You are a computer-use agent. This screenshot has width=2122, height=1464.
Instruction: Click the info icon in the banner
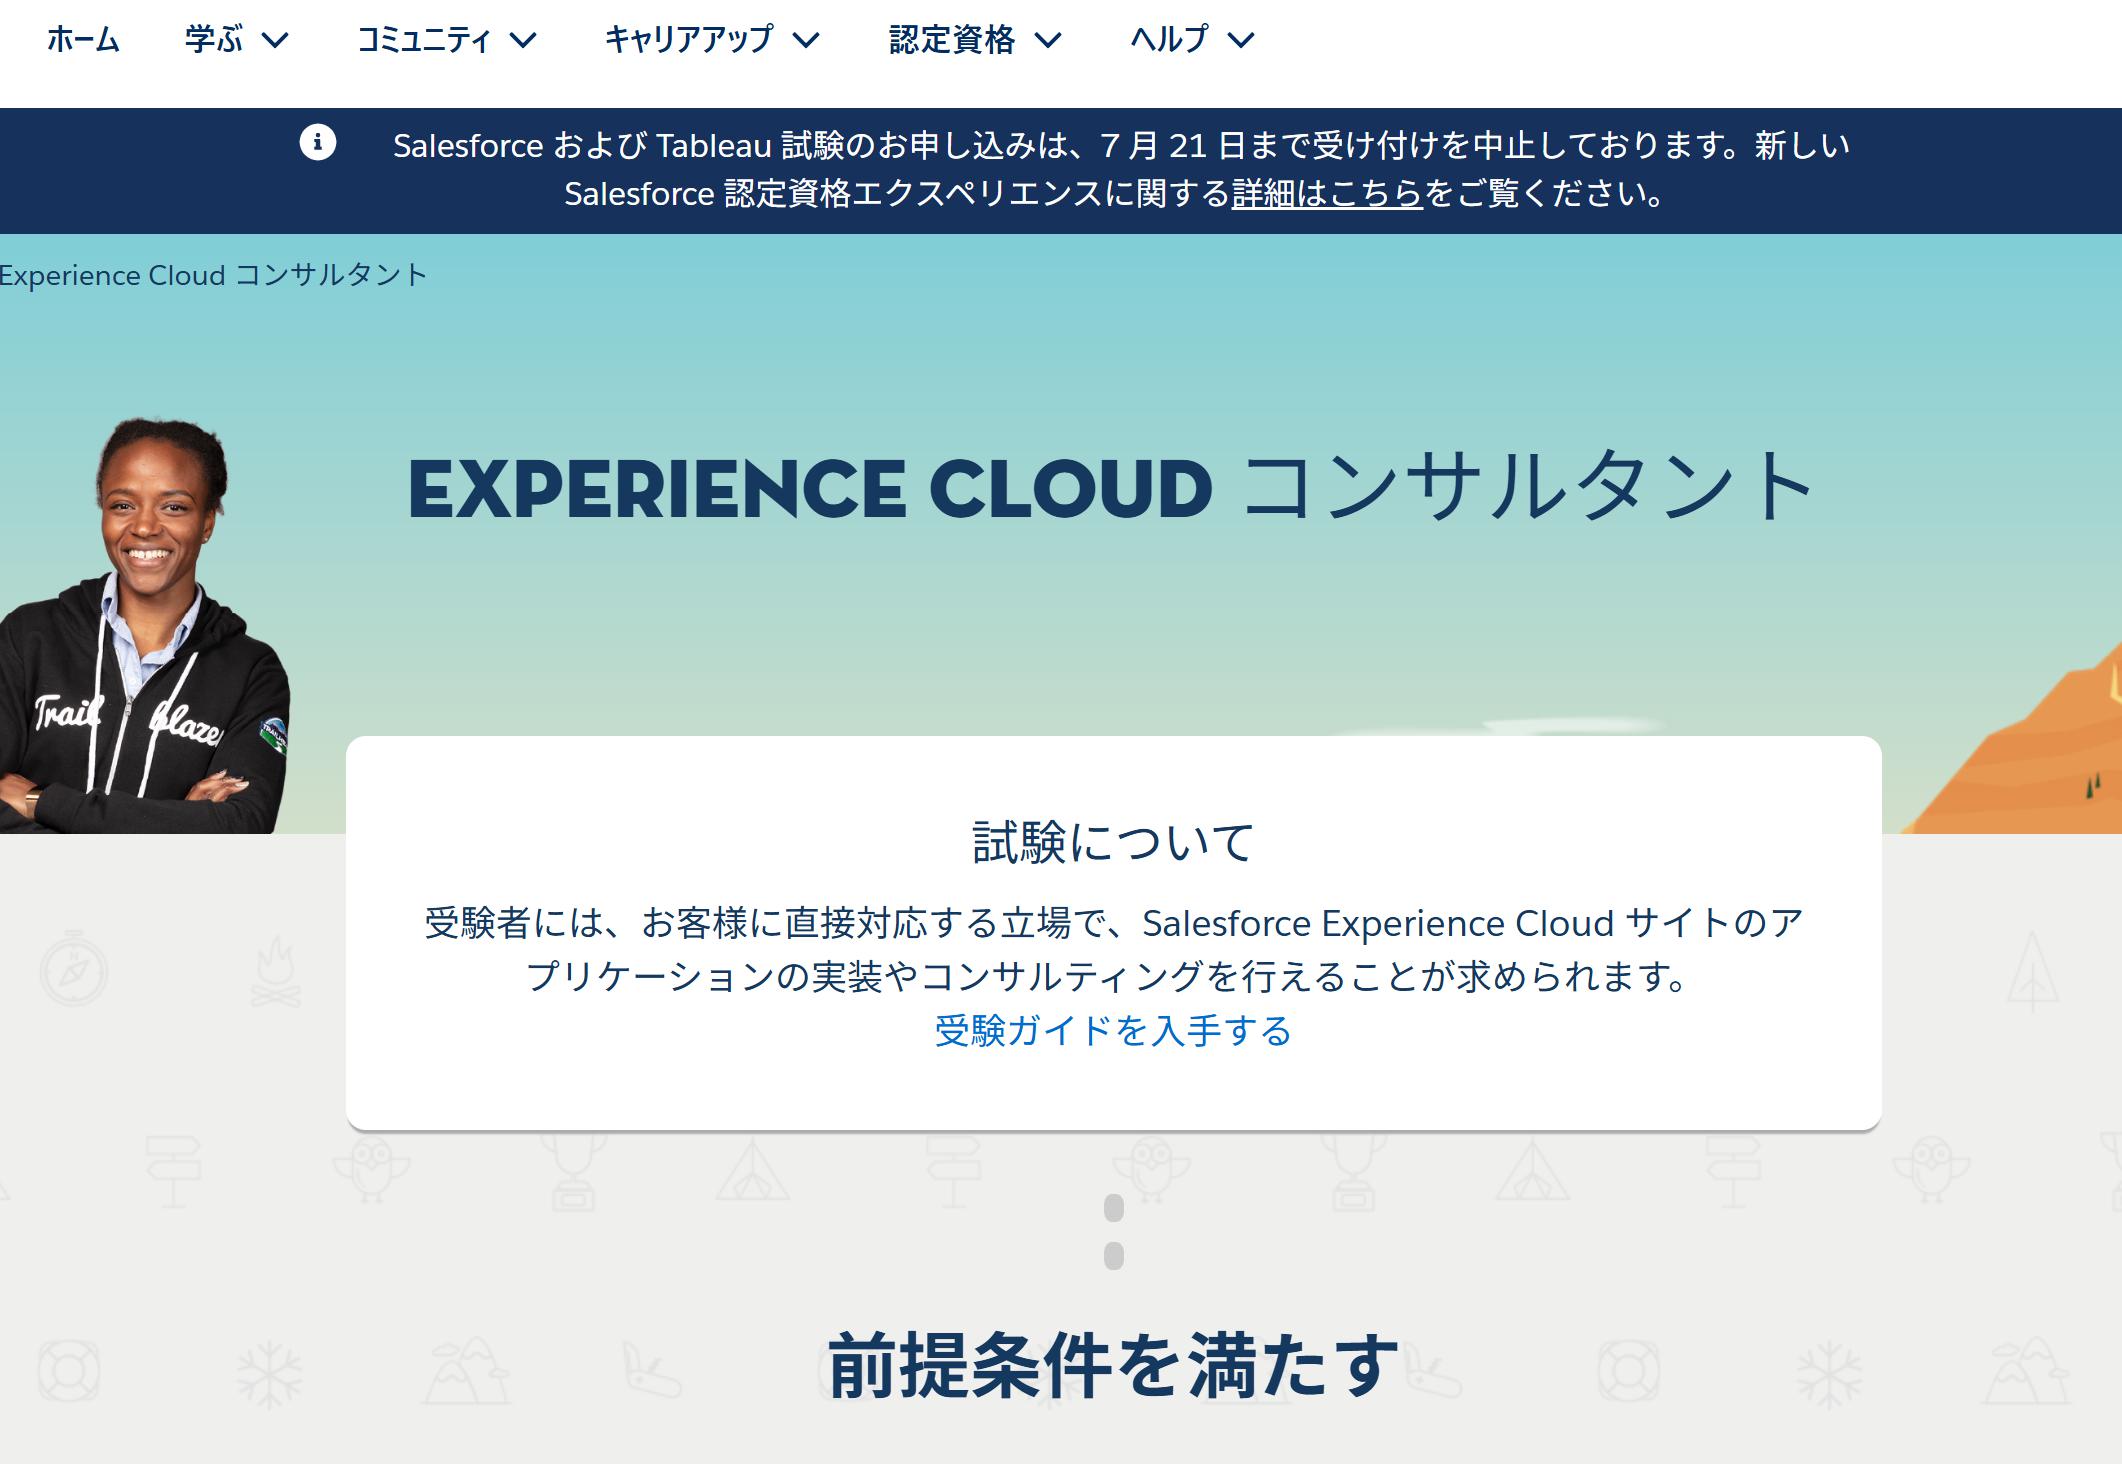[x=318, y=143]
